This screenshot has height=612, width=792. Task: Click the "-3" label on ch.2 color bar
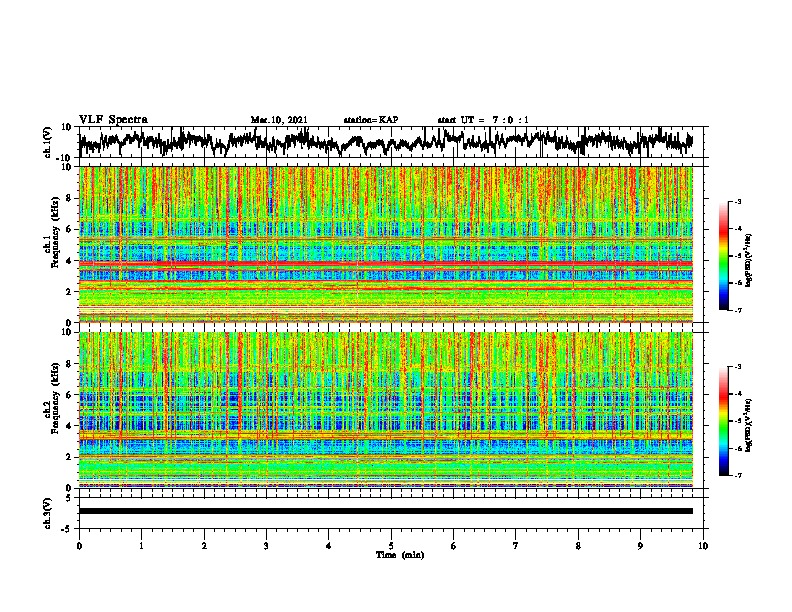[738, 367]
